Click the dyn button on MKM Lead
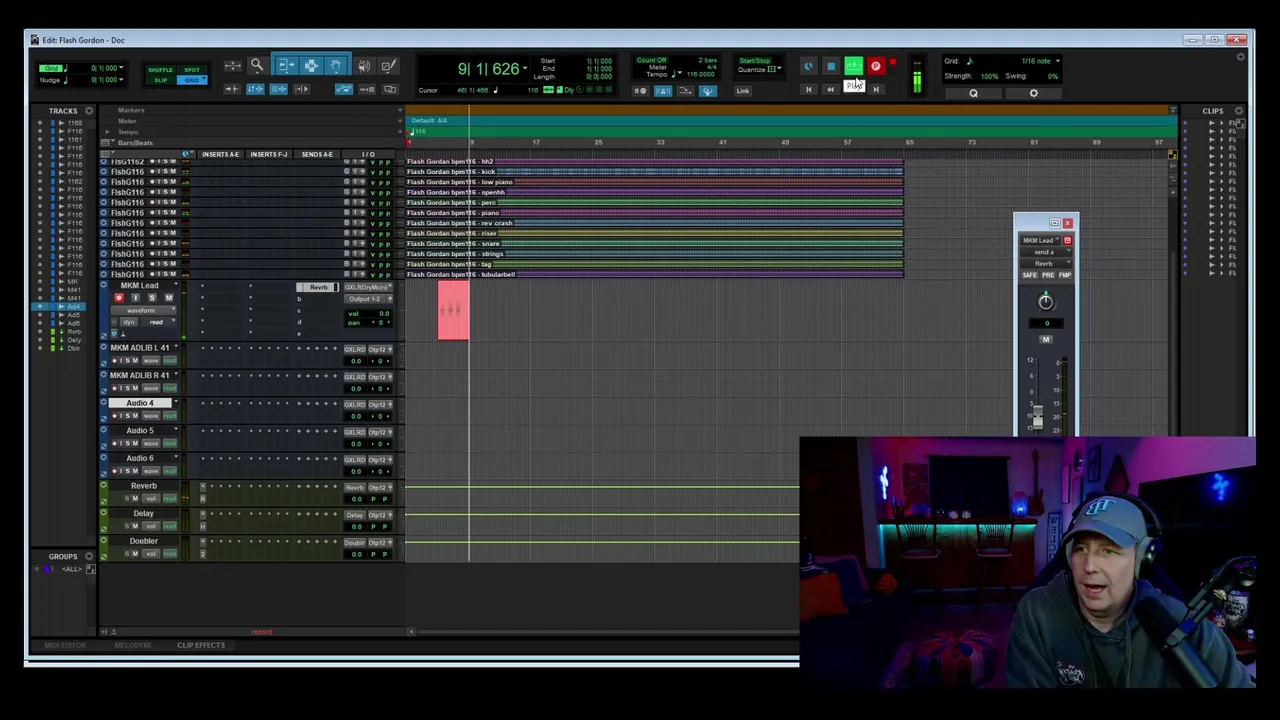Viewport: 1280px width, 720px height. point(128,322)
